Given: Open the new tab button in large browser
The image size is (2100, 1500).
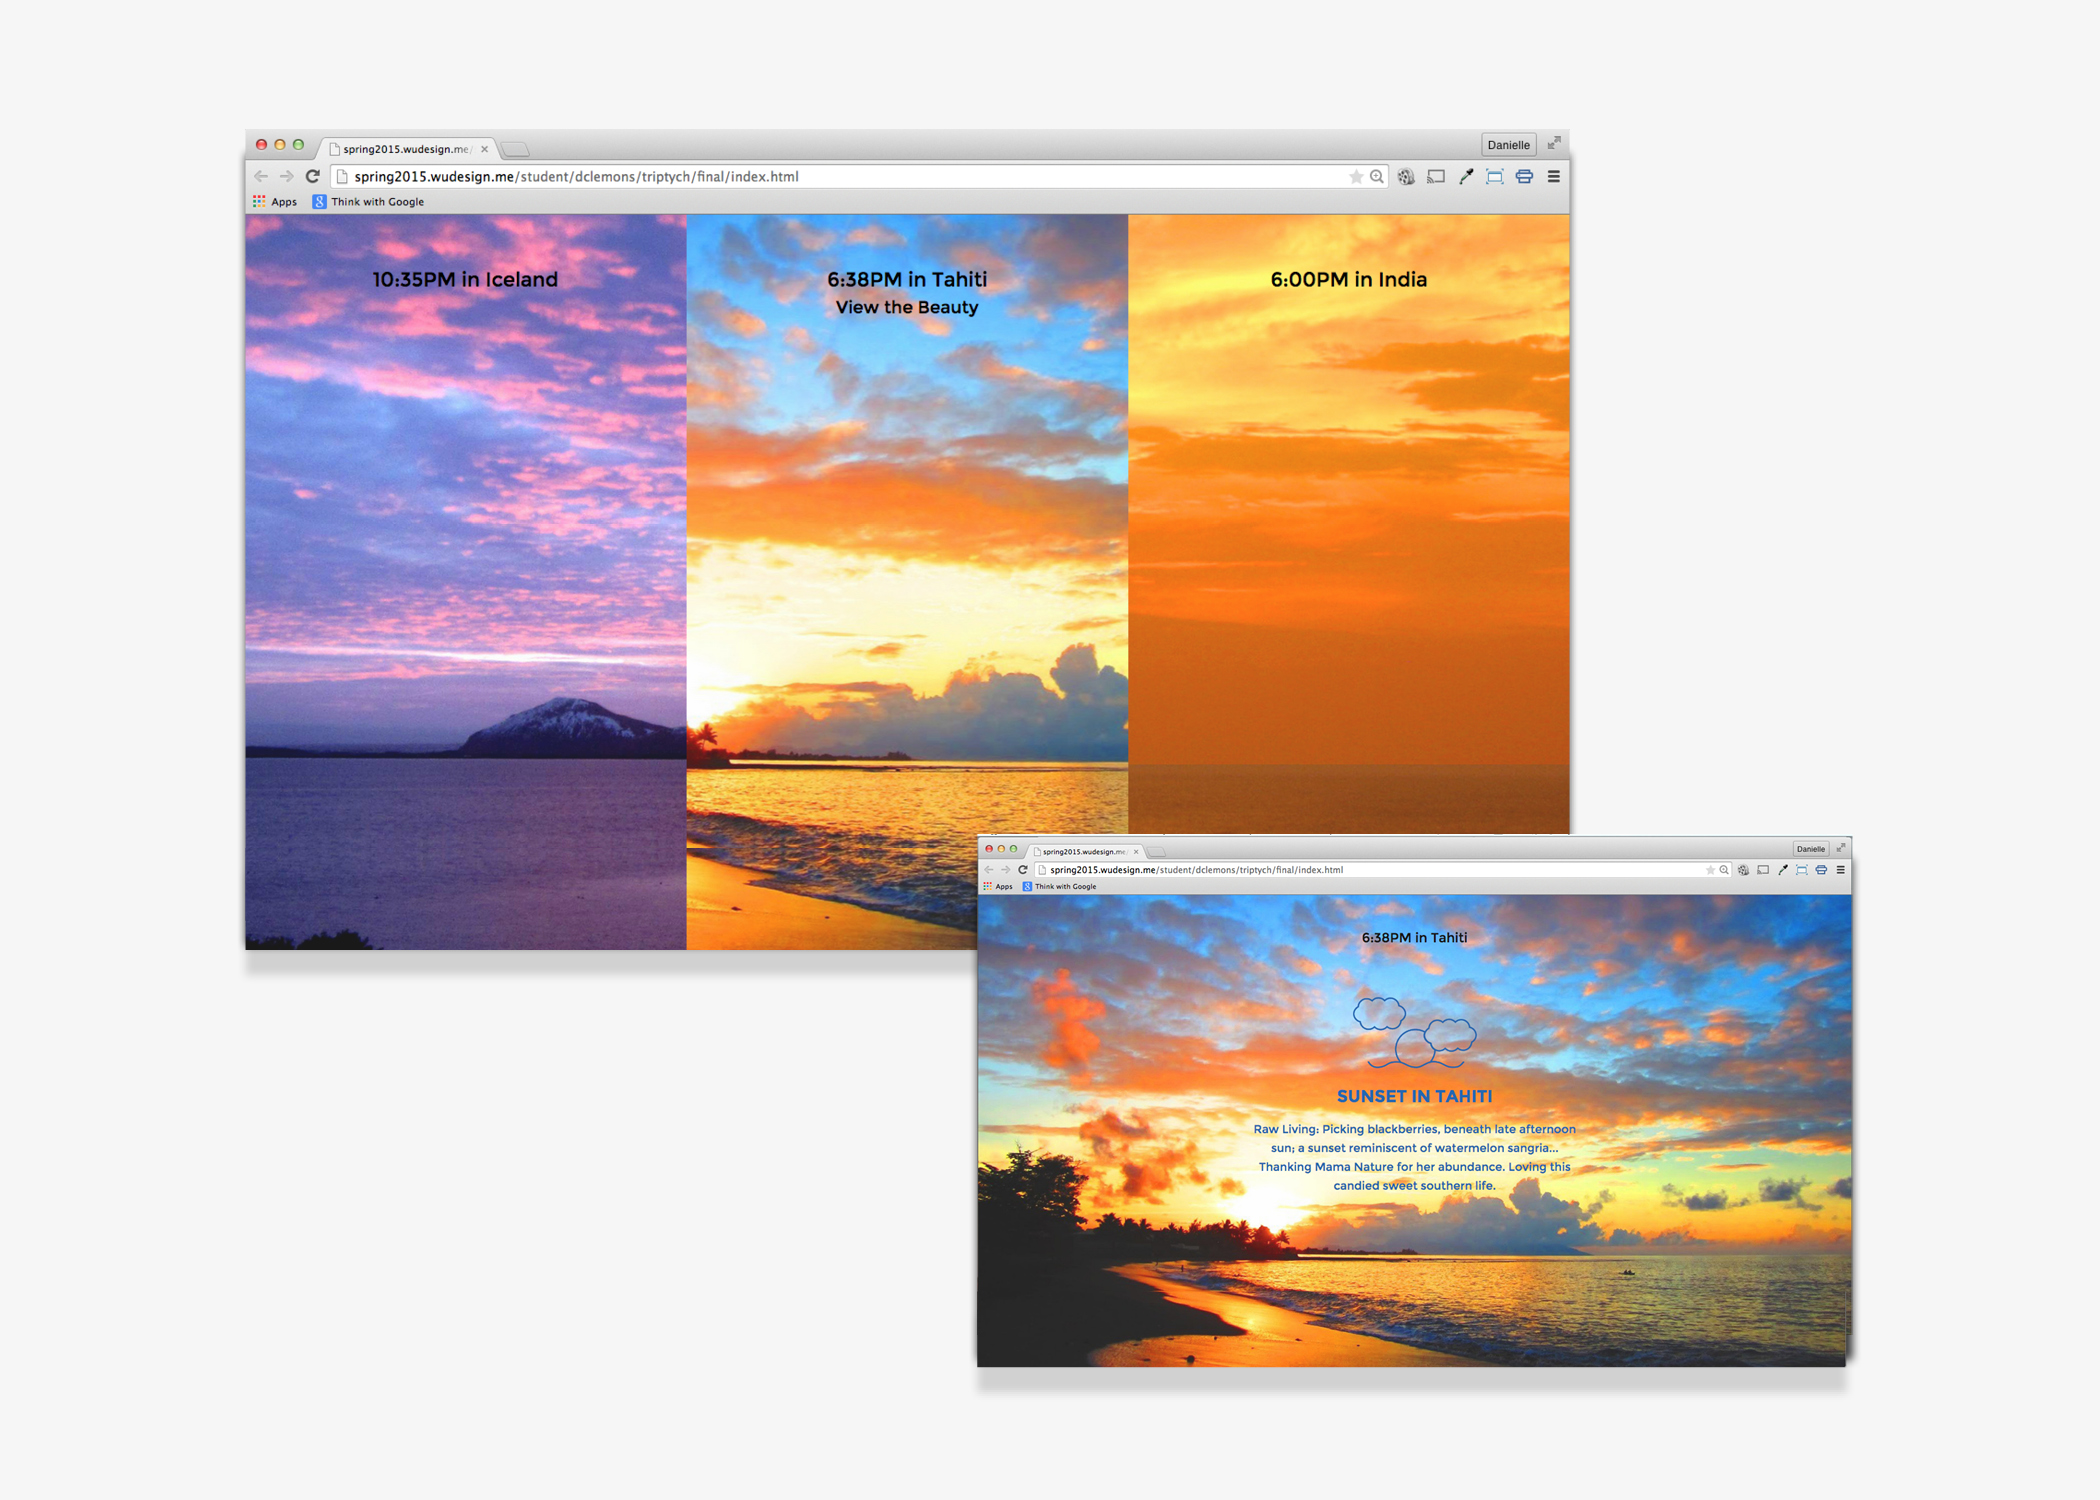Looking at the screenshot, I should pyautogui.click(x=516, y=149).
